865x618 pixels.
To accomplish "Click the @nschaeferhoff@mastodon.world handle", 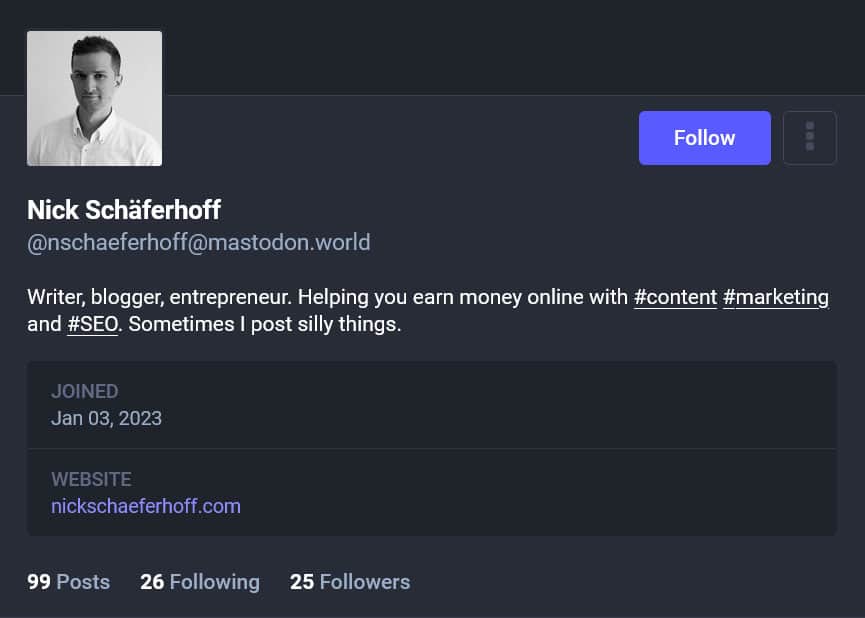I will (198, 242).
